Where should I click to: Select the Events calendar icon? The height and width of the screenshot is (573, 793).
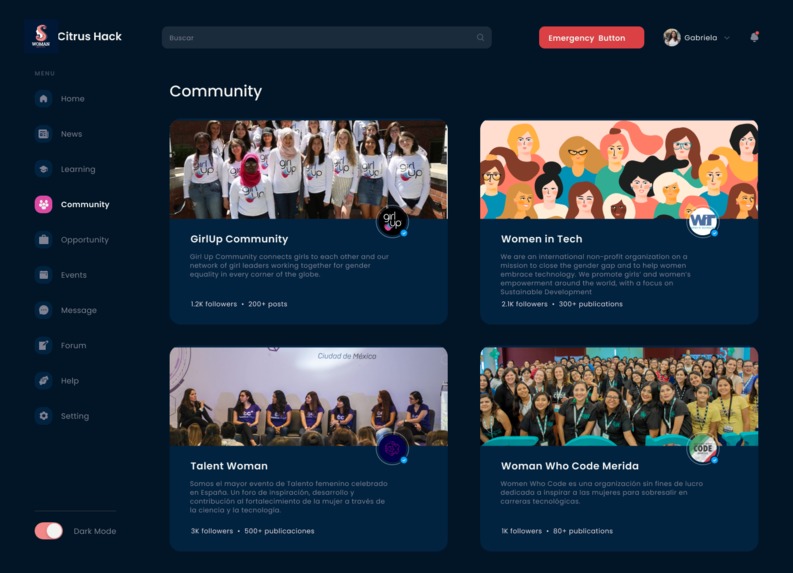point(43,275)
